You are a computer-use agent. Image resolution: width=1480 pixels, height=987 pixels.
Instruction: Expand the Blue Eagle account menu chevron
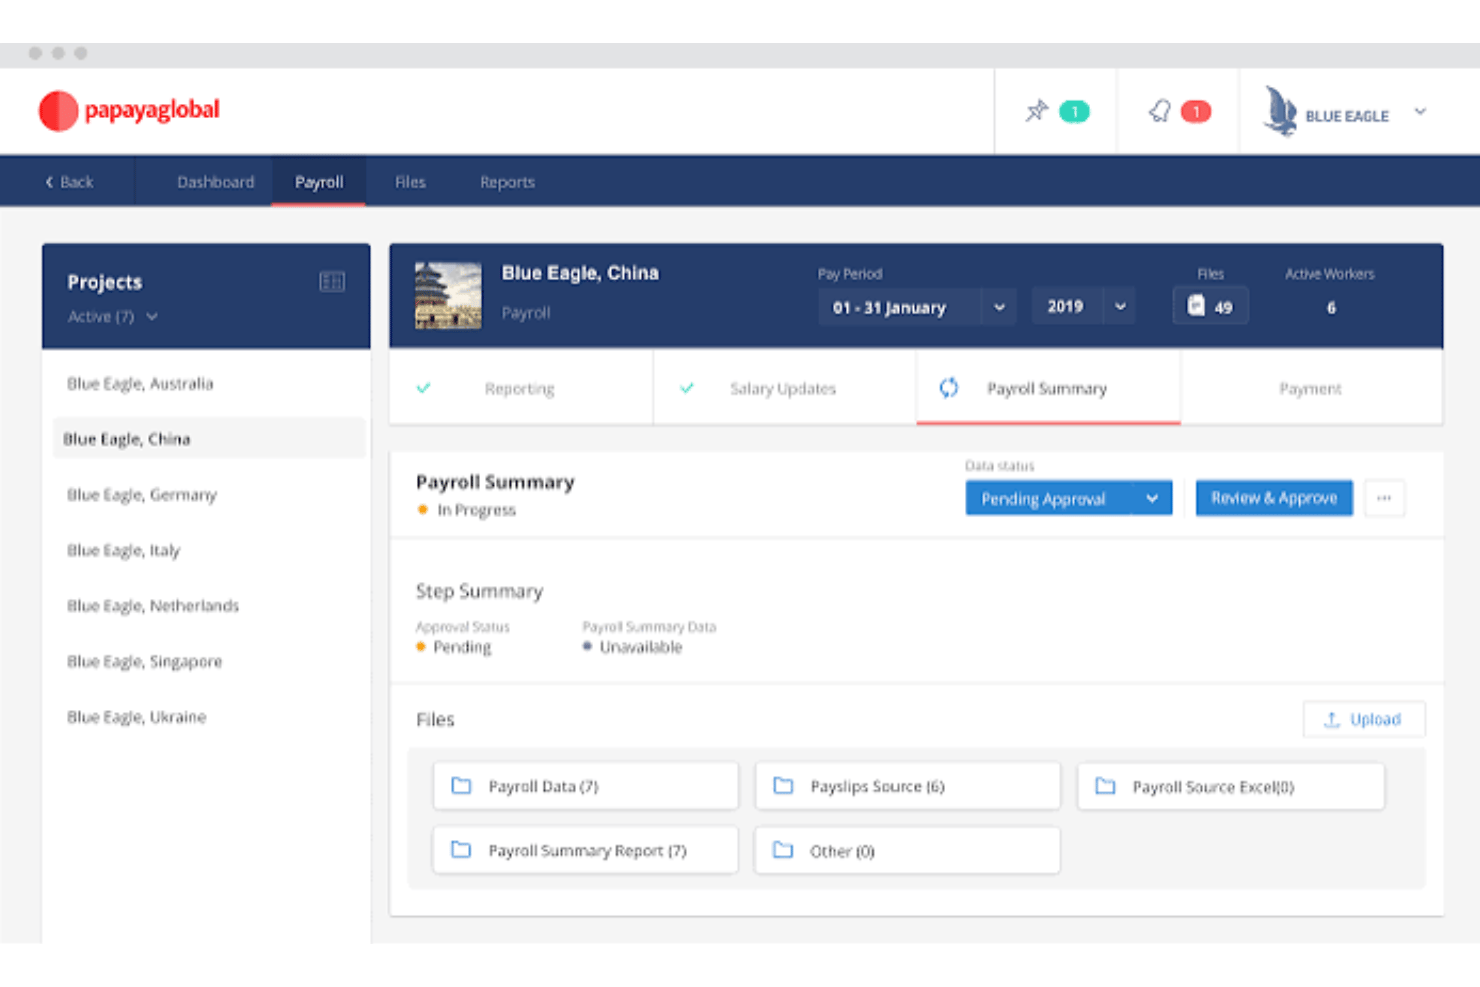click(x=1420, y=111)
